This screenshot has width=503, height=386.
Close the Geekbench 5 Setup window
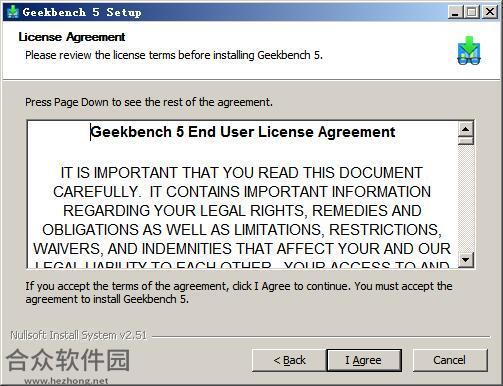tap(490, 12)
